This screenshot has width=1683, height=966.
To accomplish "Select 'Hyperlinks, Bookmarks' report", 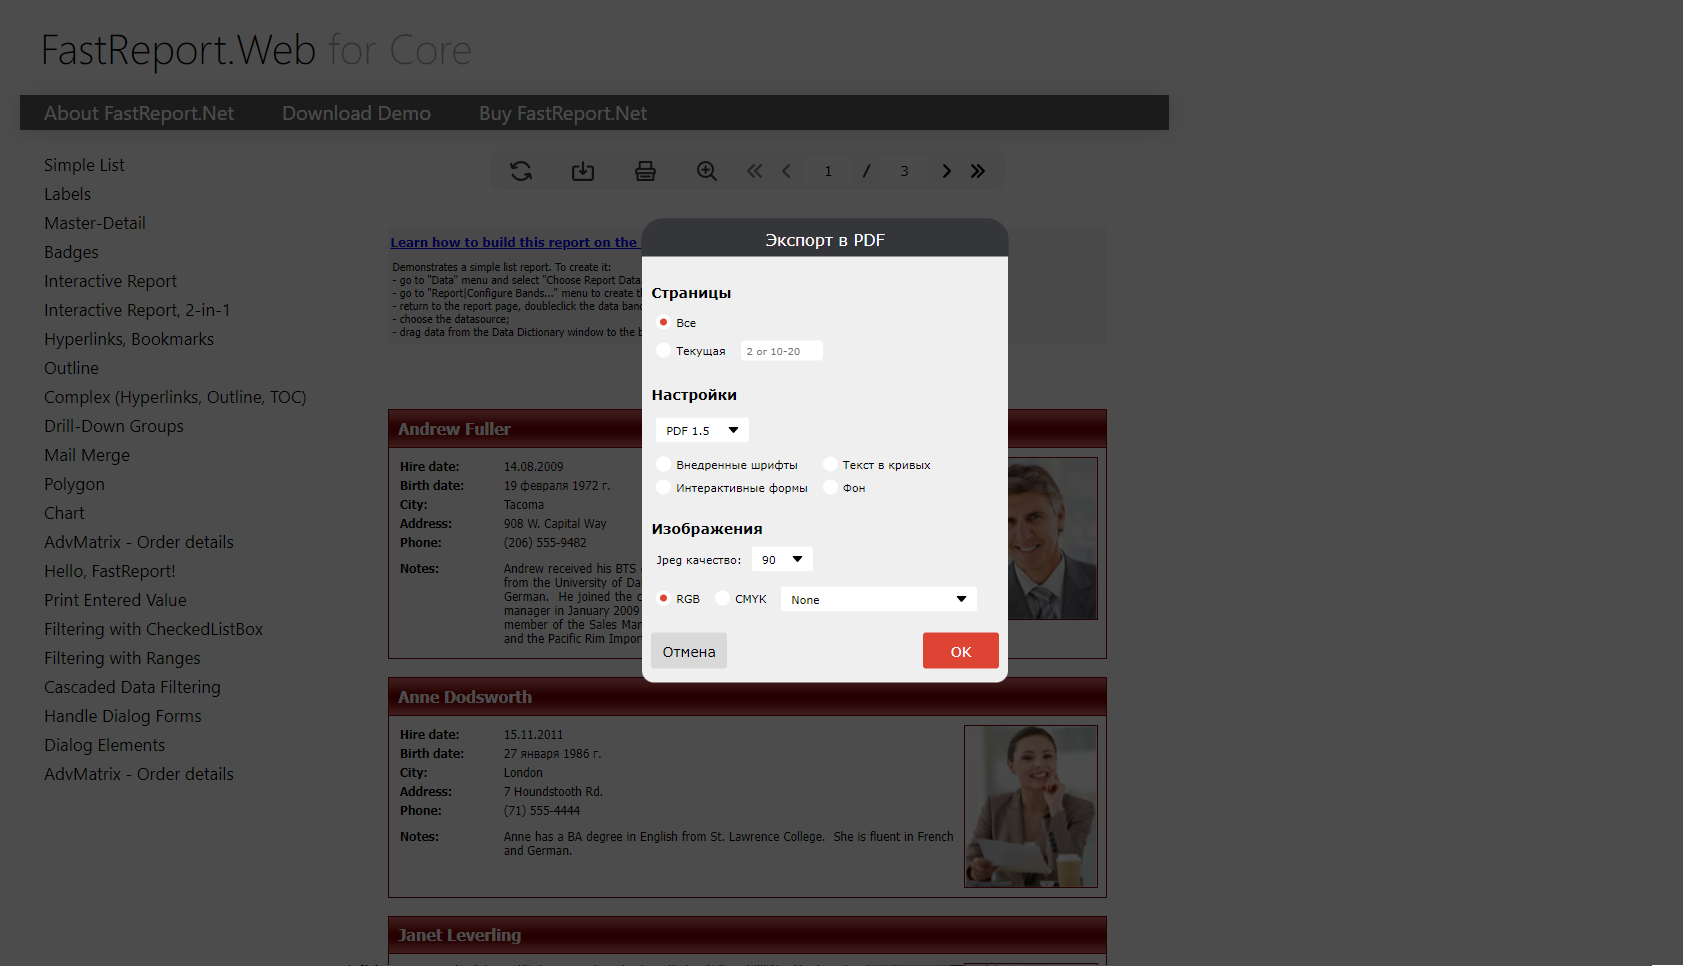I will (129, 339).
